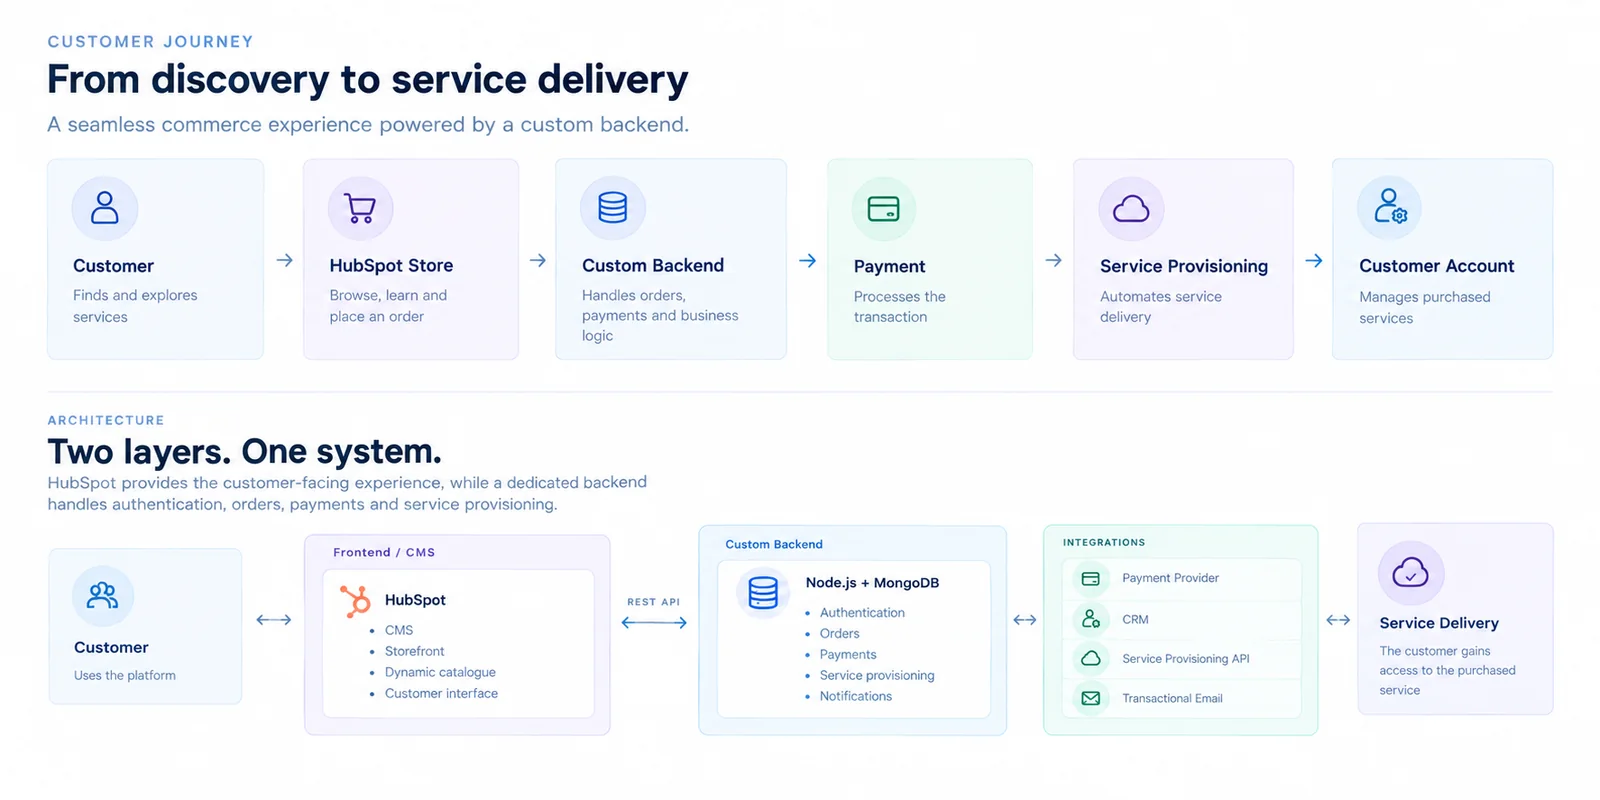Click the 'HubSpot Store' card title
Image resolution: width=1600 pixels, height=800 pixels.
[391, 265]
